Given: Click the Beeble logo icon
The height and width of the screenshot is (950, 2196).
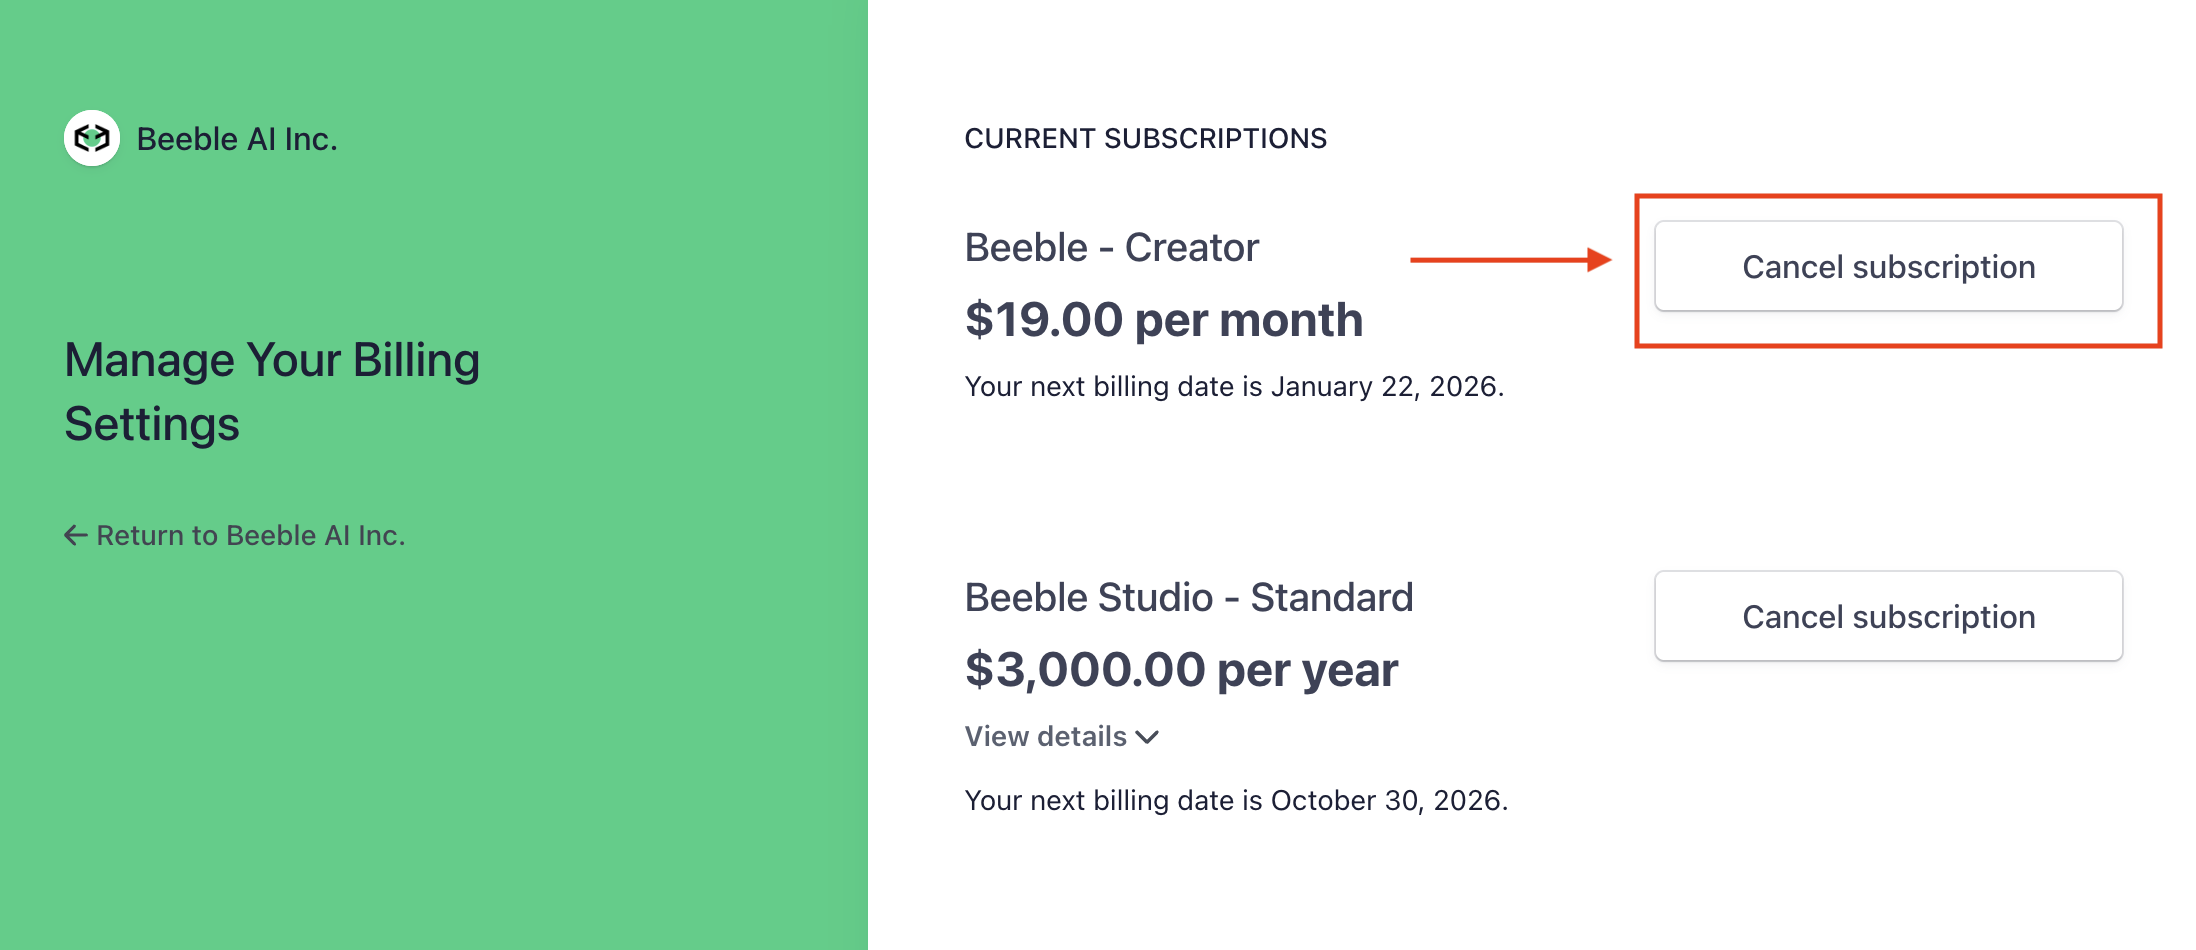Looking at the screenshot, I should 92,138.
